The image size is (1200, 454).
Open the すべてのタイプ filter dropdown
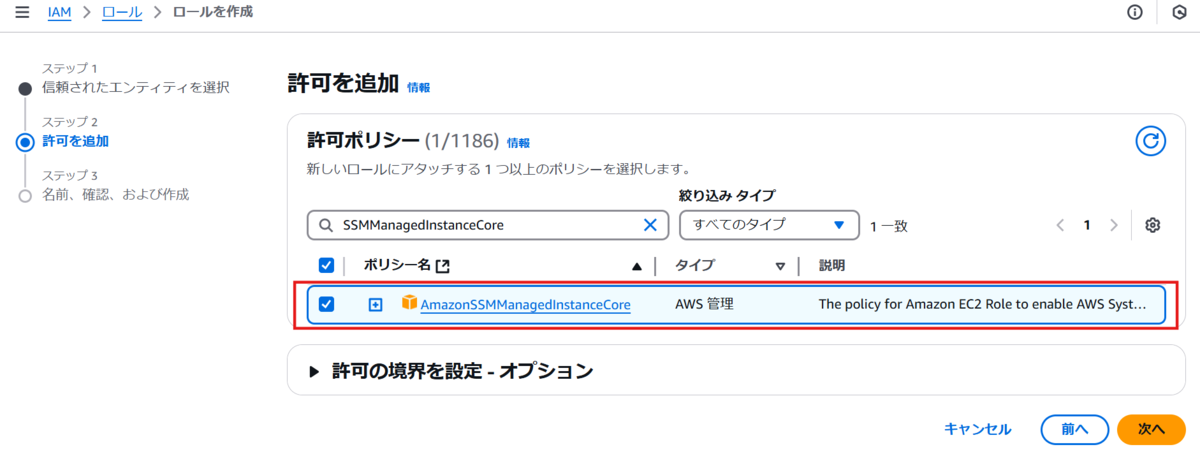point(769,225)
